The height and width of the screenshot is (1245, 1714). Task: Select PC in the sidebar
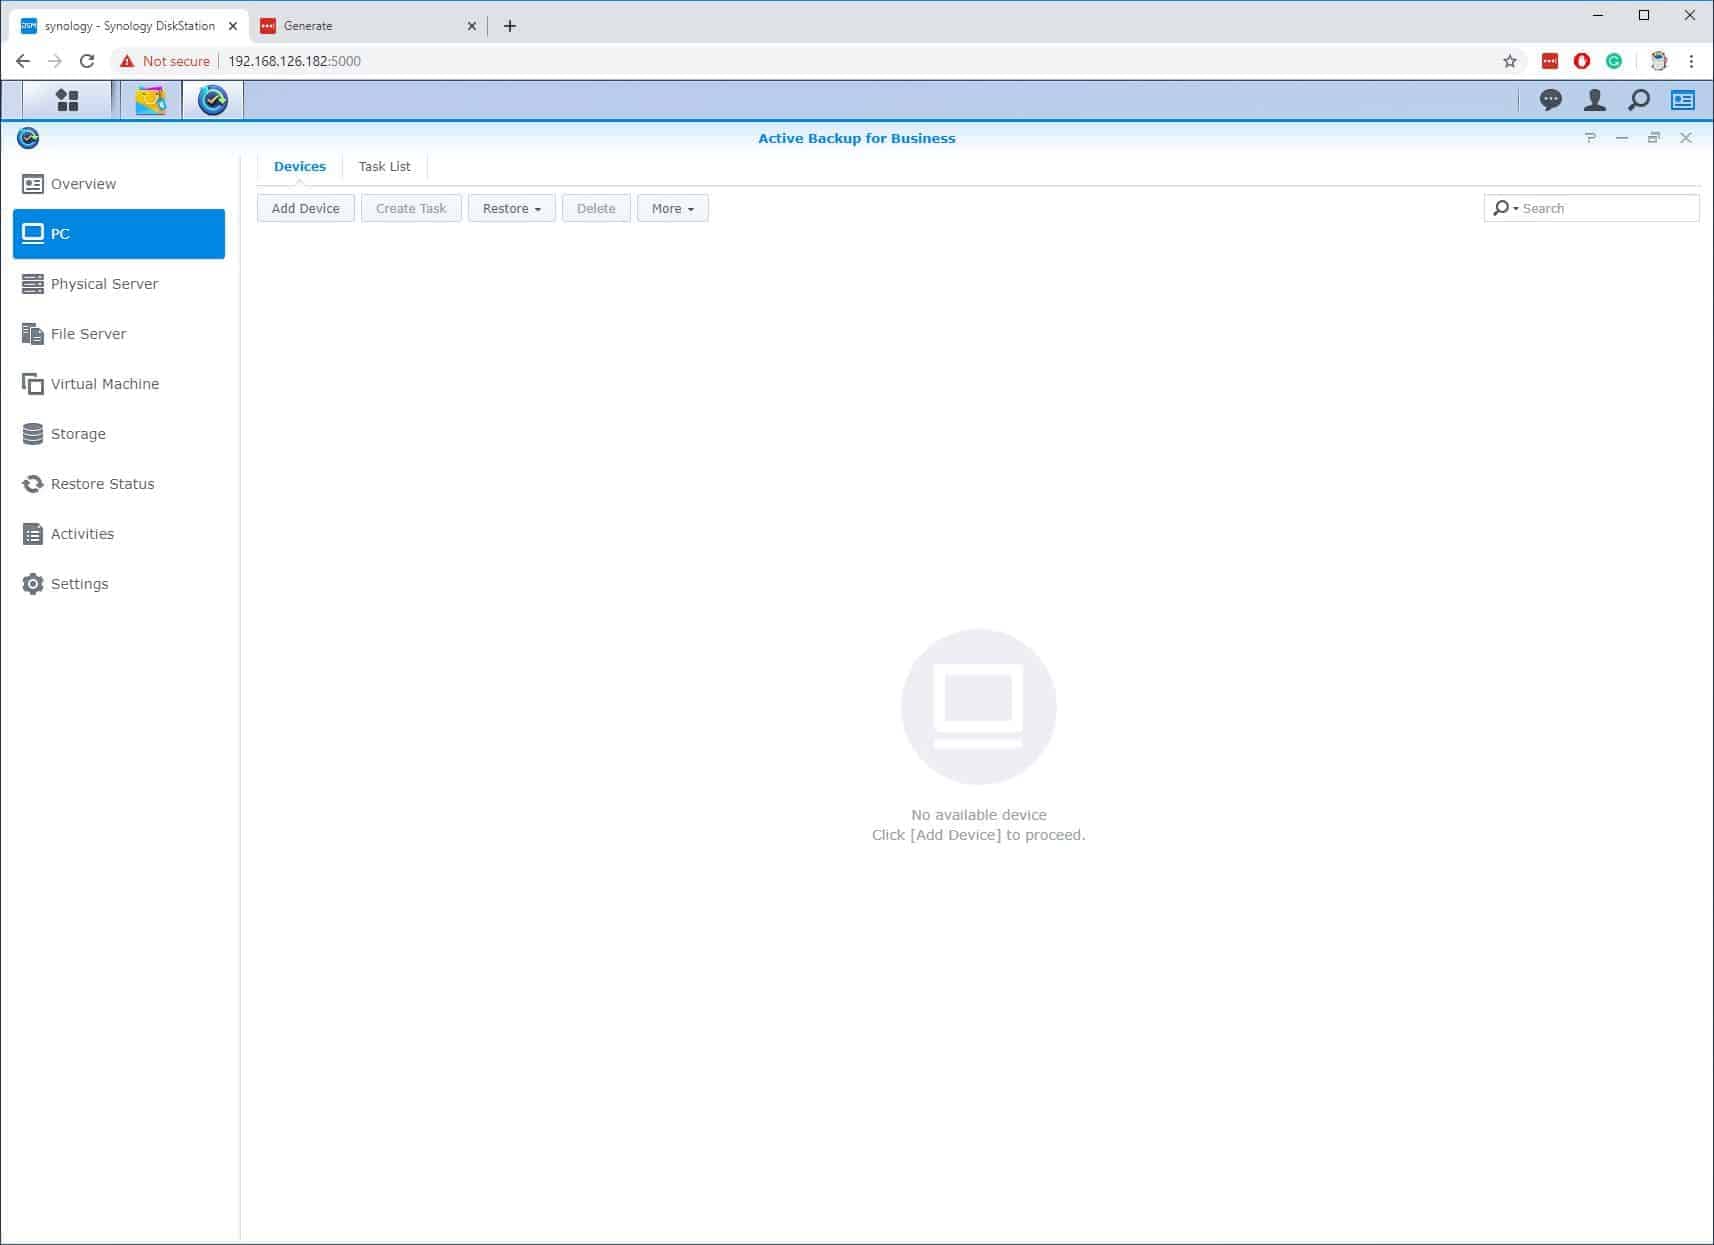click(x=119, y=234)
